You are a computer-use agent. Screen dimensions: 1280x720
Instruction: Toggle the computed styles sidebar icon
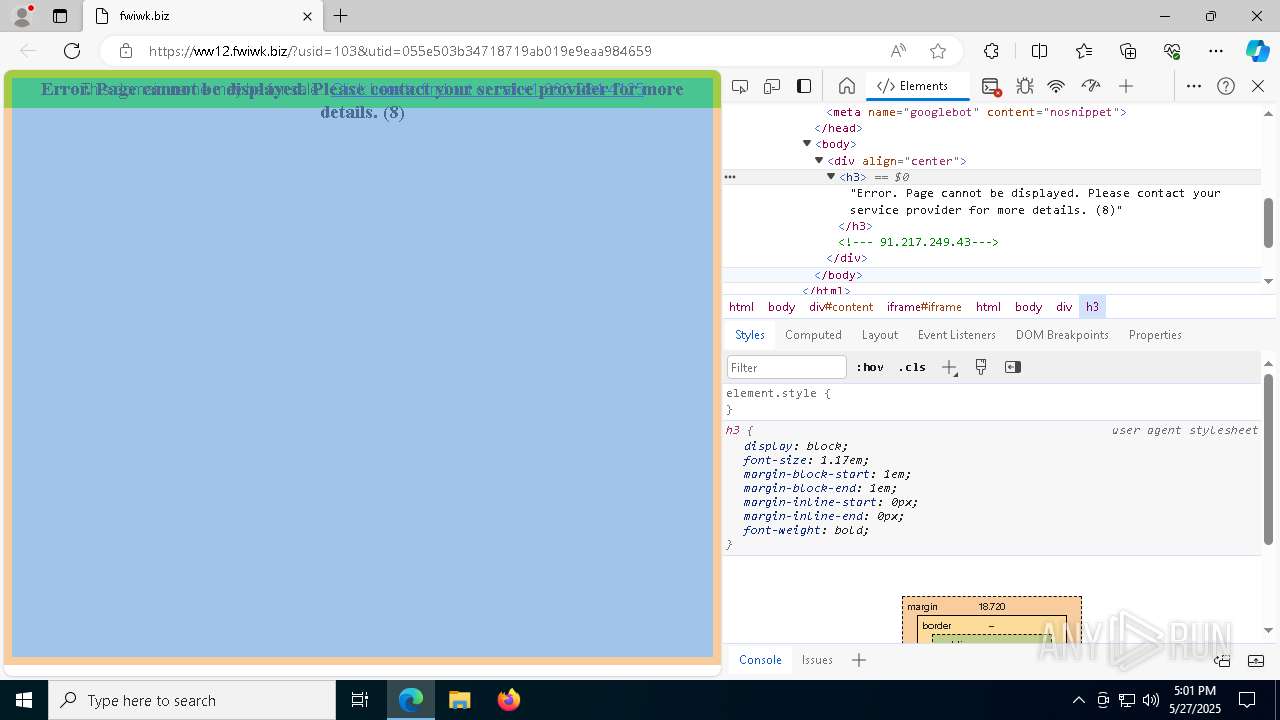coord(1013,367)
